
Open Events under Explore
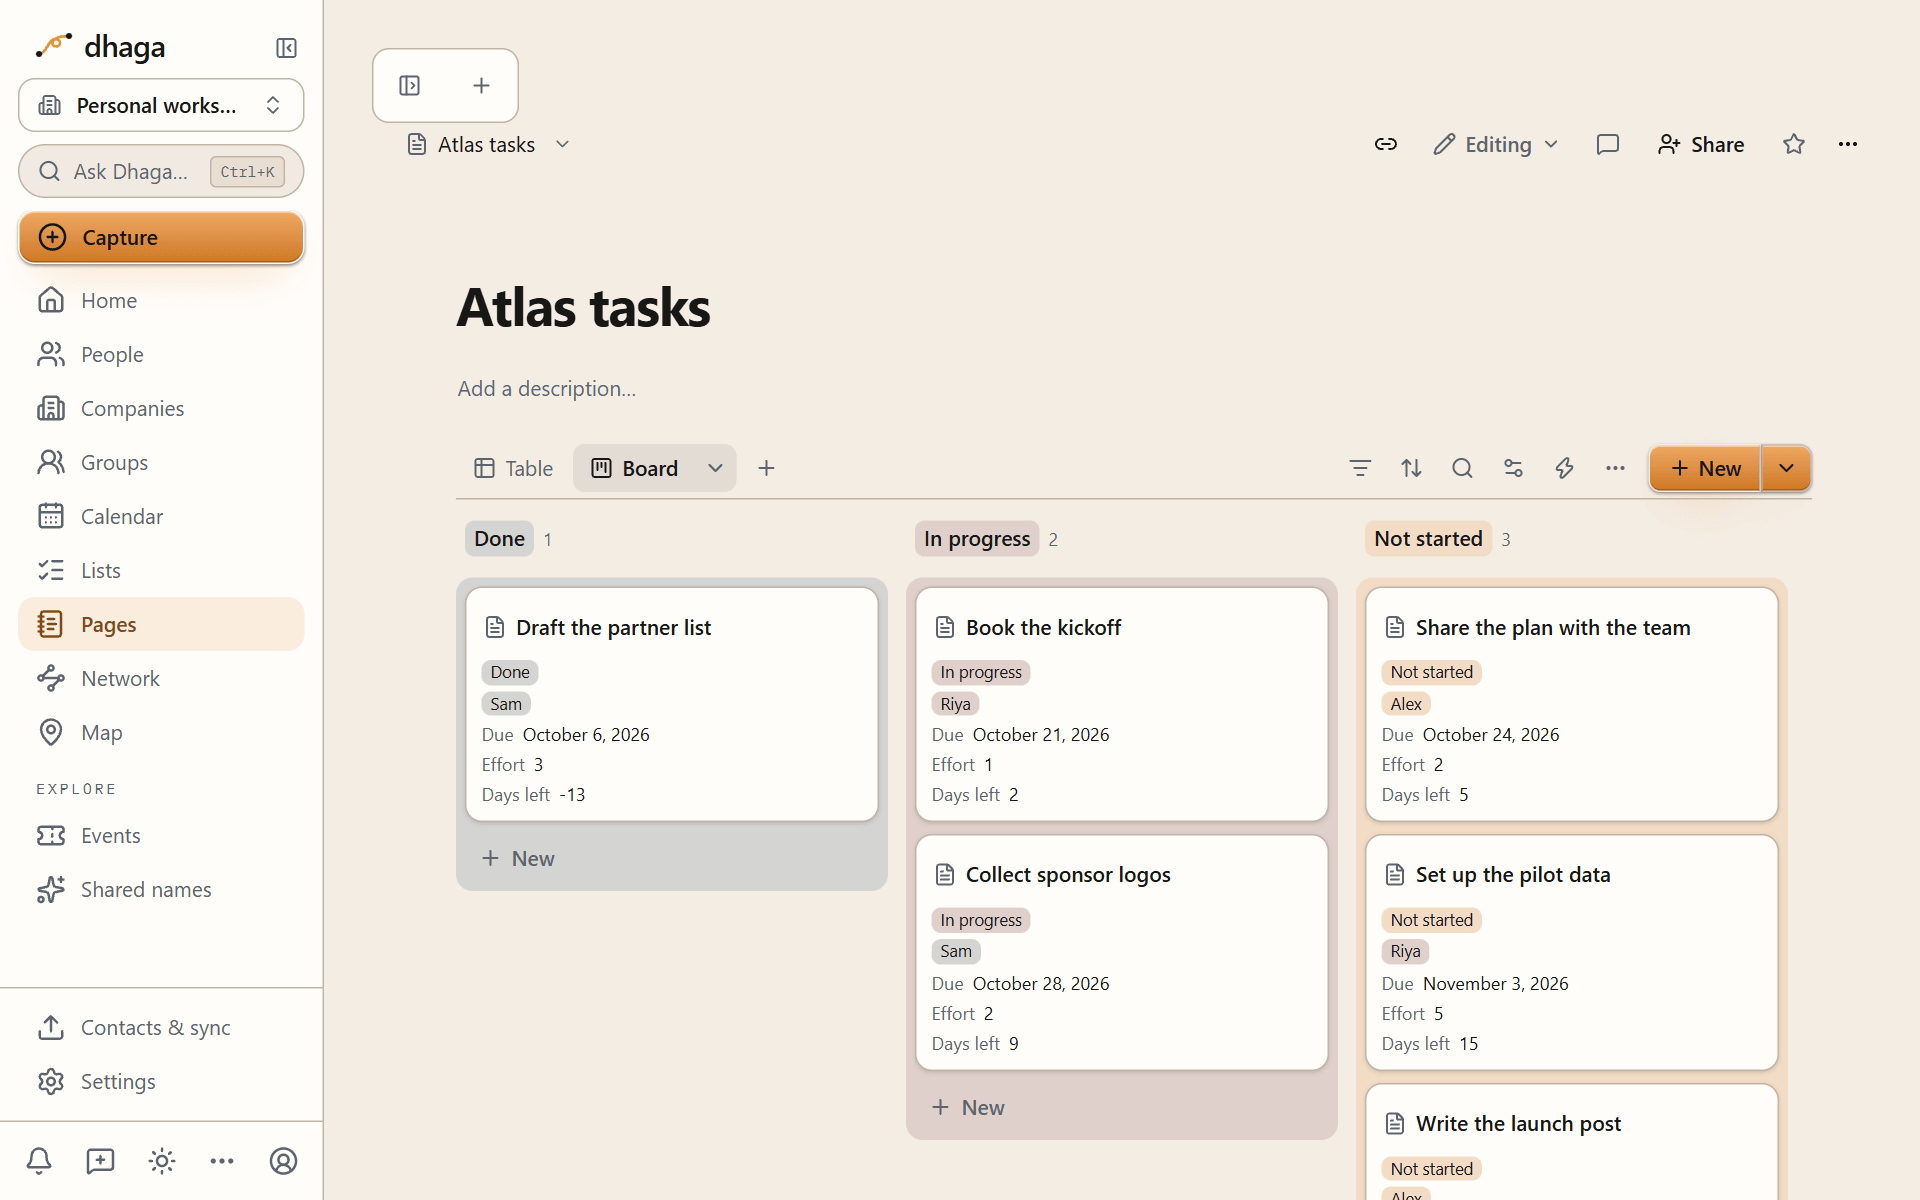pyautogui.click(x=161, y=835)
